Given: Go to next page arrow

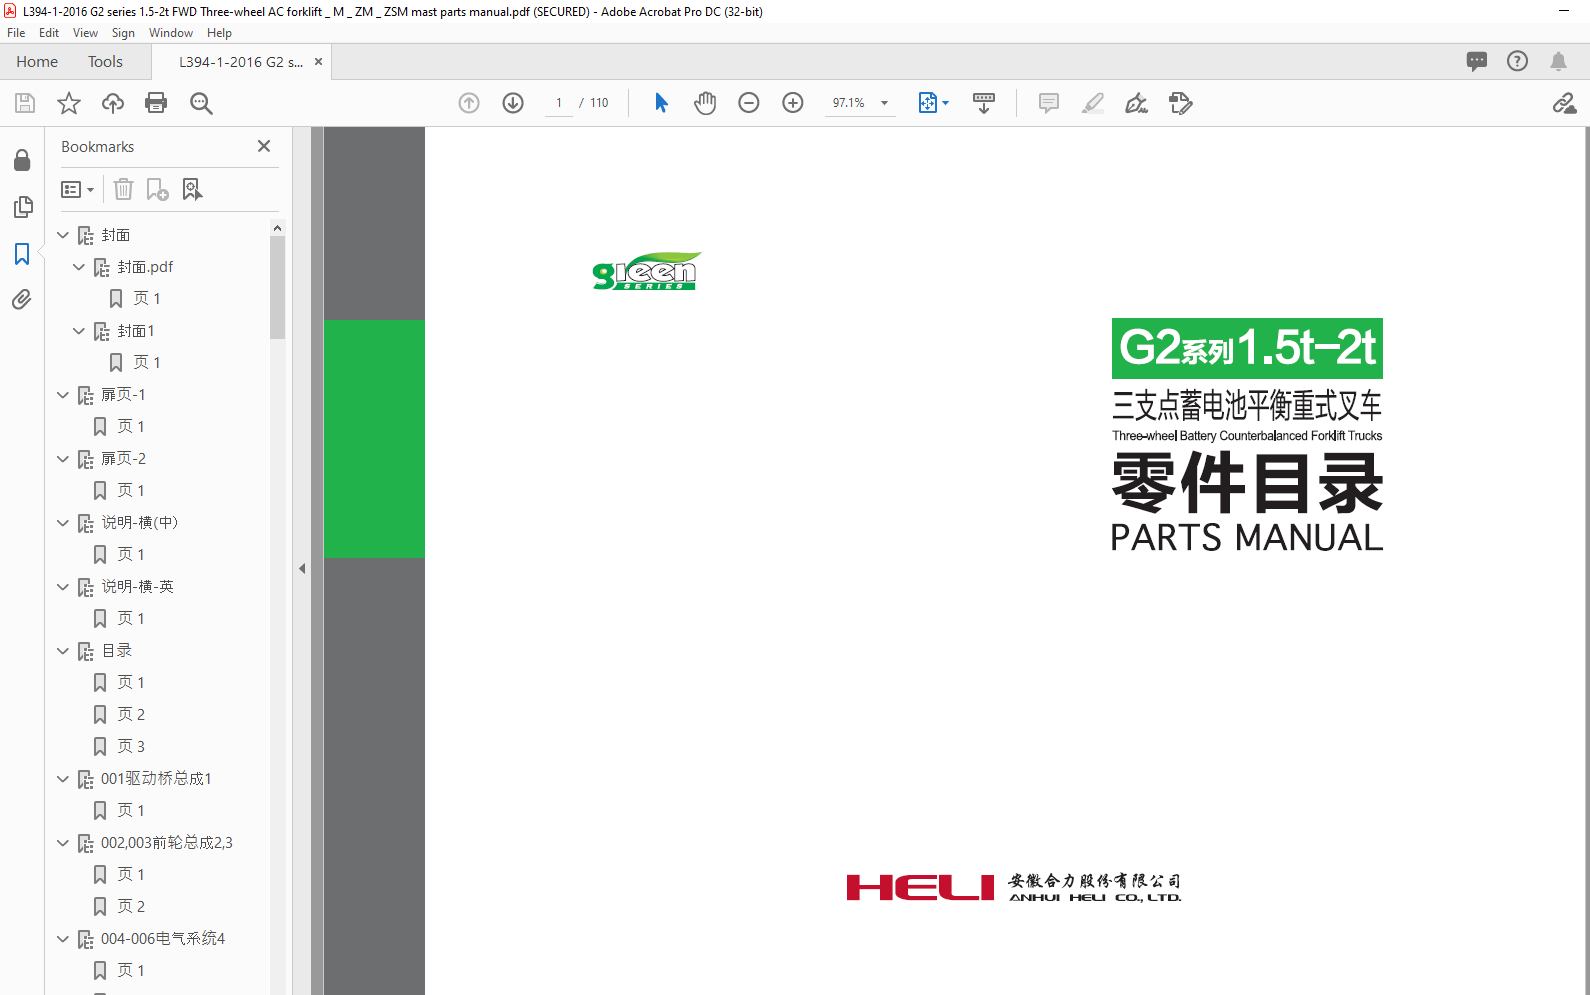Looking at the screenshot, I should (513, 103).
